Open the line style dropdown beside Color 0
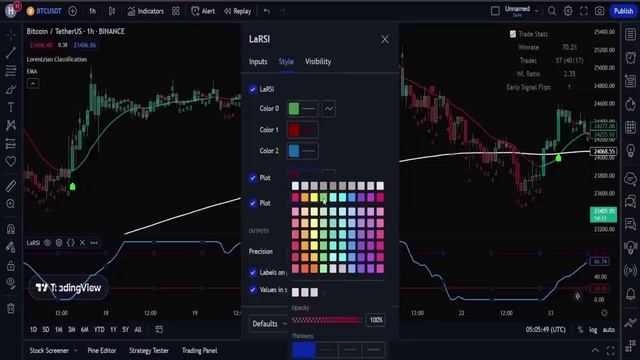Screen dimensions: 640x360 pyautogui.click(x=329, y=109)
